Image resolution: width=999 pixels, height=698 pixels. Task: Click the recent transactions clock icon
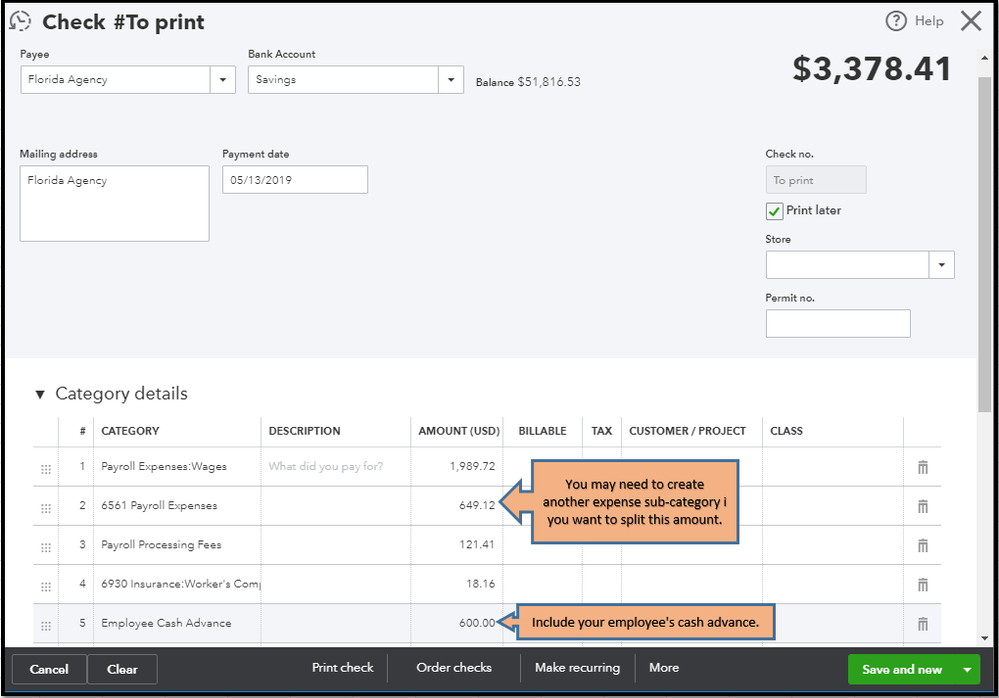point(20,21)
